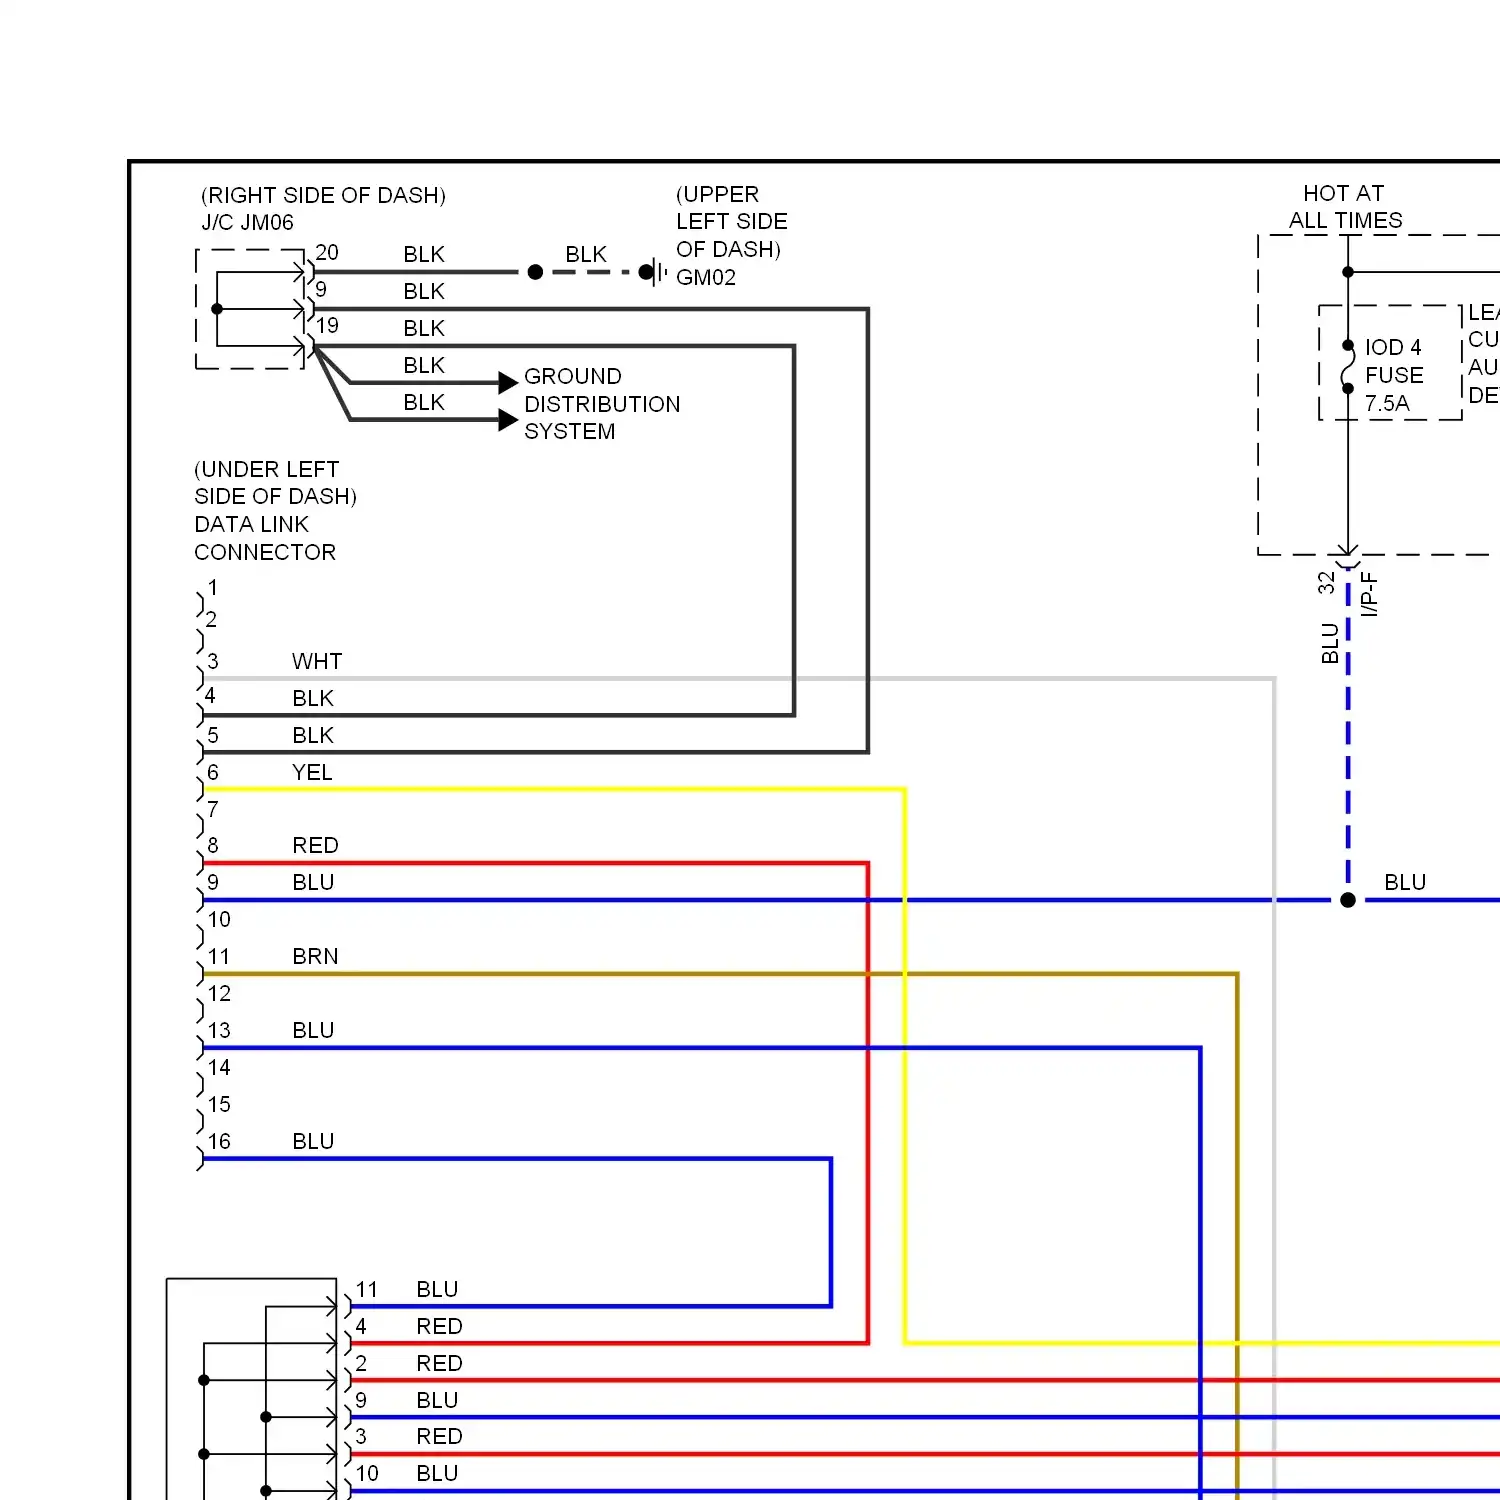Select the "BLU" label at bottom connector pin 10
This screenshot has width=1500, height=1500.
[x=437, y=1473]
